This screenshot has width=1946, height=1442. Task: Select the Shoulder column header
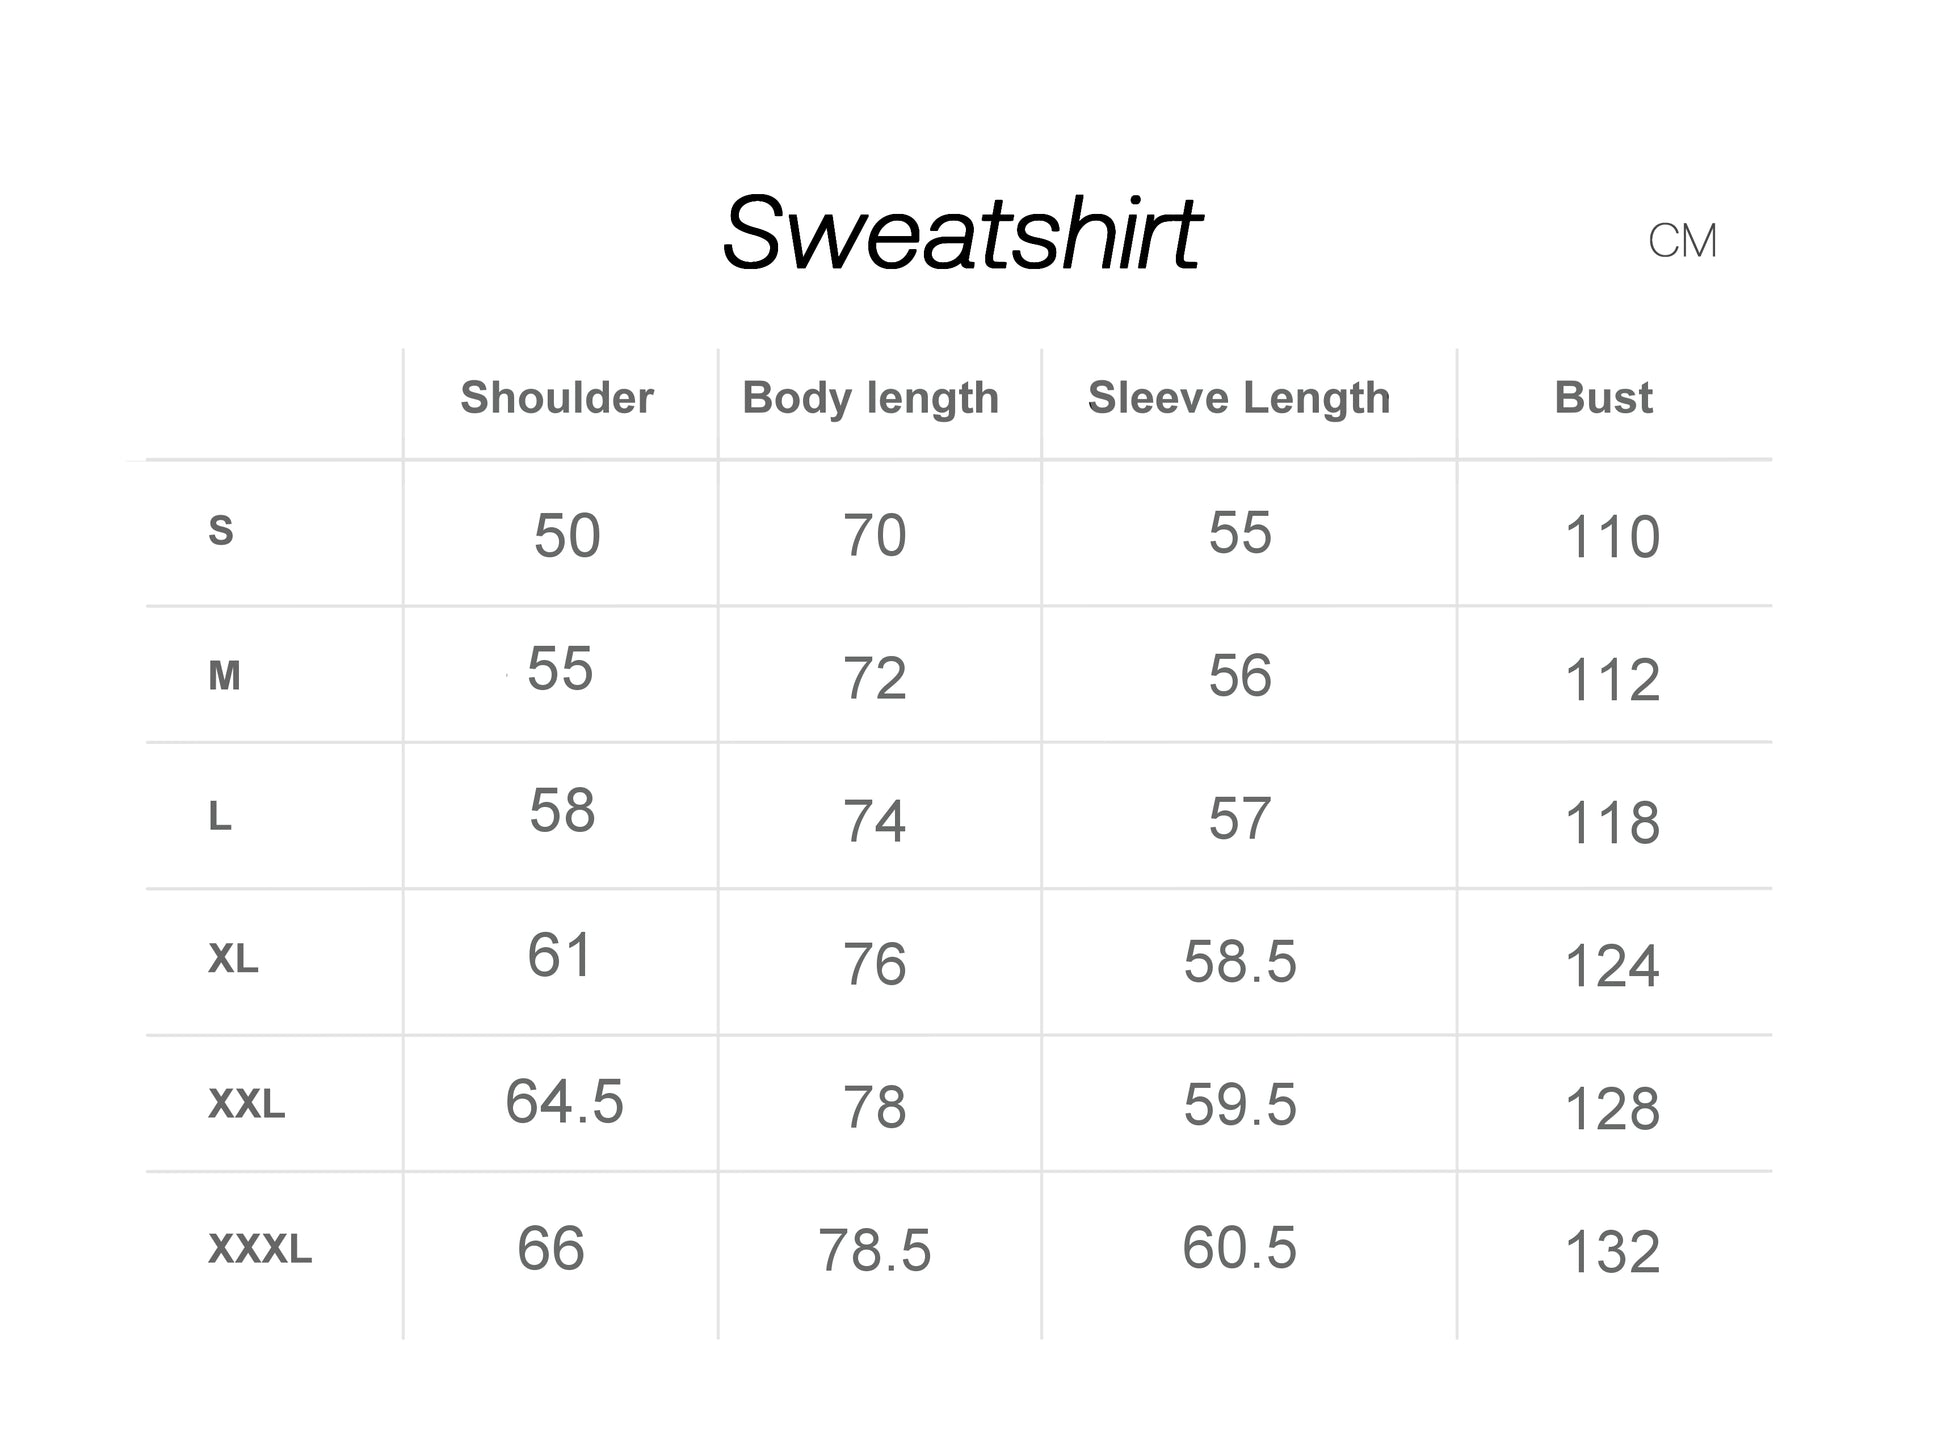pos(557,398)
